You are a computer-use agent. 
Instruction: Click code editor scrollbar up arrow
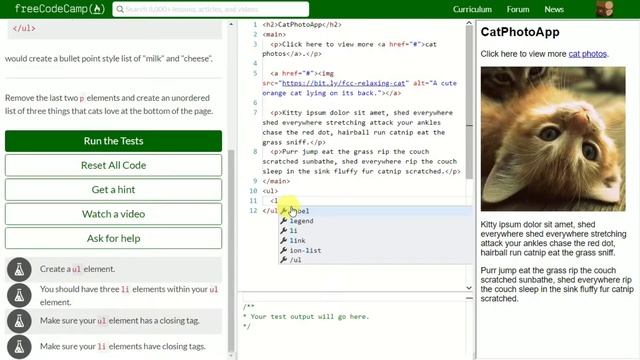pyautogui.click(x=469, y=23)
